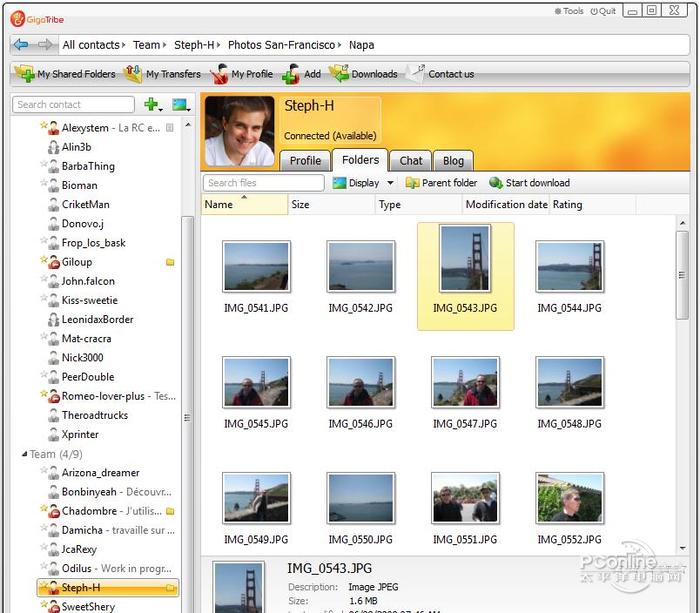Select thumbnail IMG_0551.JPG

tap(465, 498)
